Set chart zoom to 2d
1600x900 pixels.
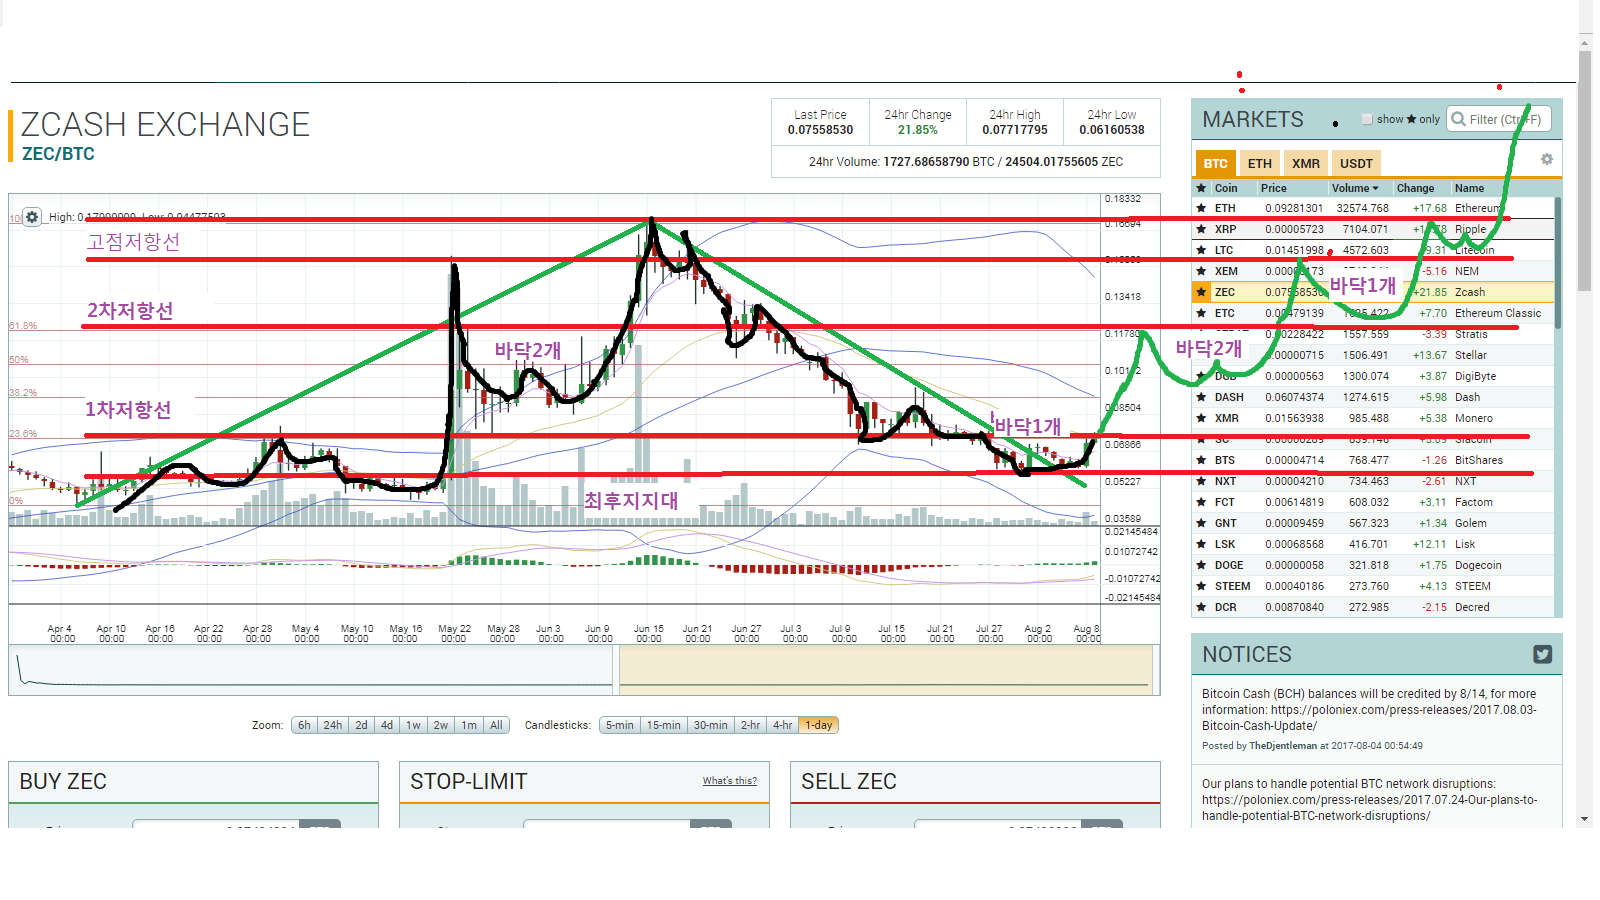[x=362, y=725]
